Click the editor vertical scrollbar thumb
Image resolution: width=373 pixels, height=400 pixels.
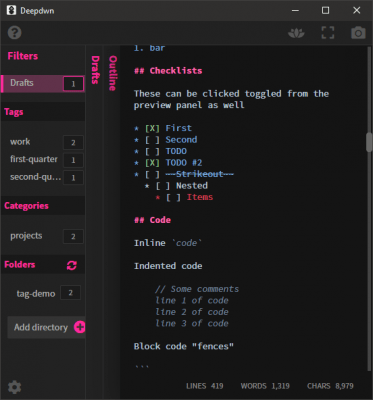coord(369,142)
